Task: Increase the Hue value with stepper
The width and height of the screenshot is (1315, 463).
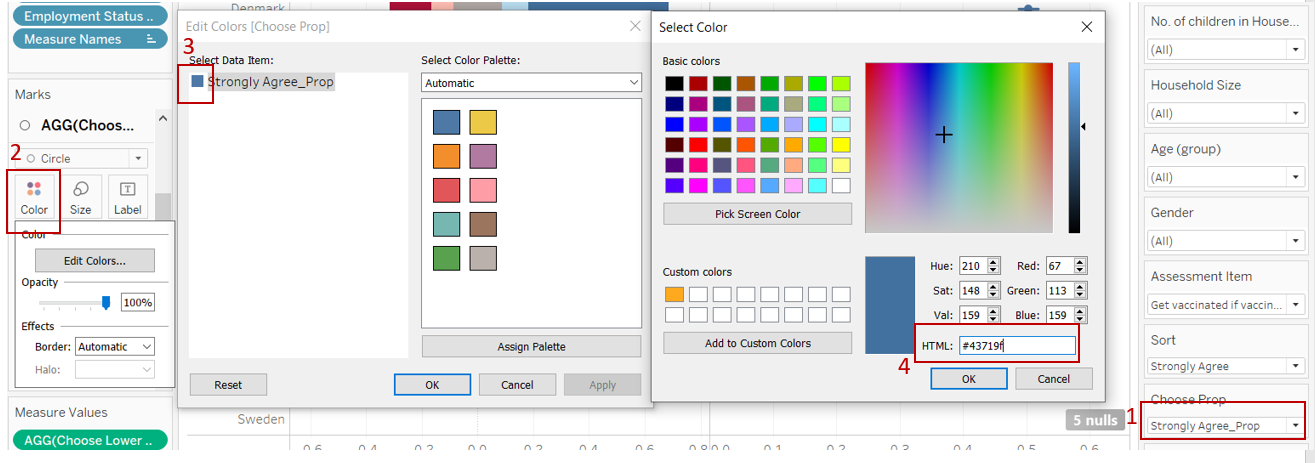Action: tap(993, 262)
